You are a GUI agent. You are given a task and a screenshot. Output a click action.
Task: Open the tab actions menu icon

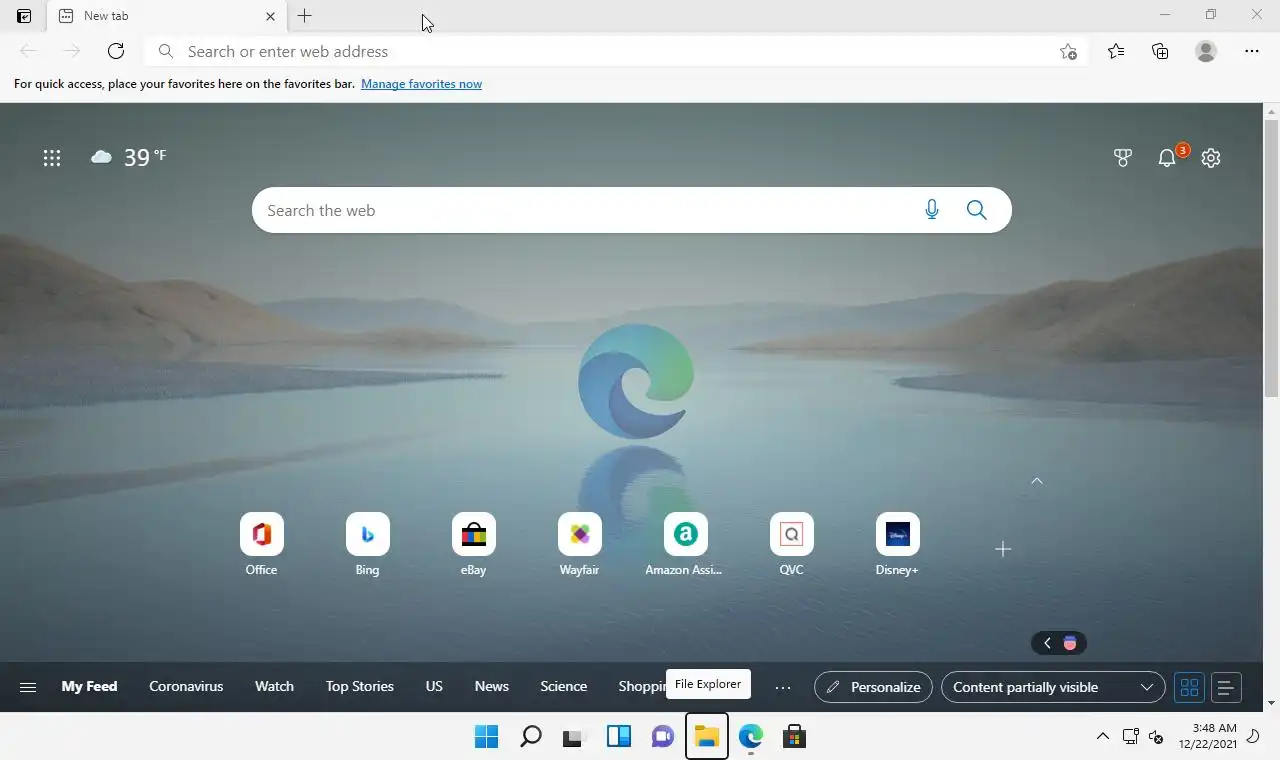24,16
